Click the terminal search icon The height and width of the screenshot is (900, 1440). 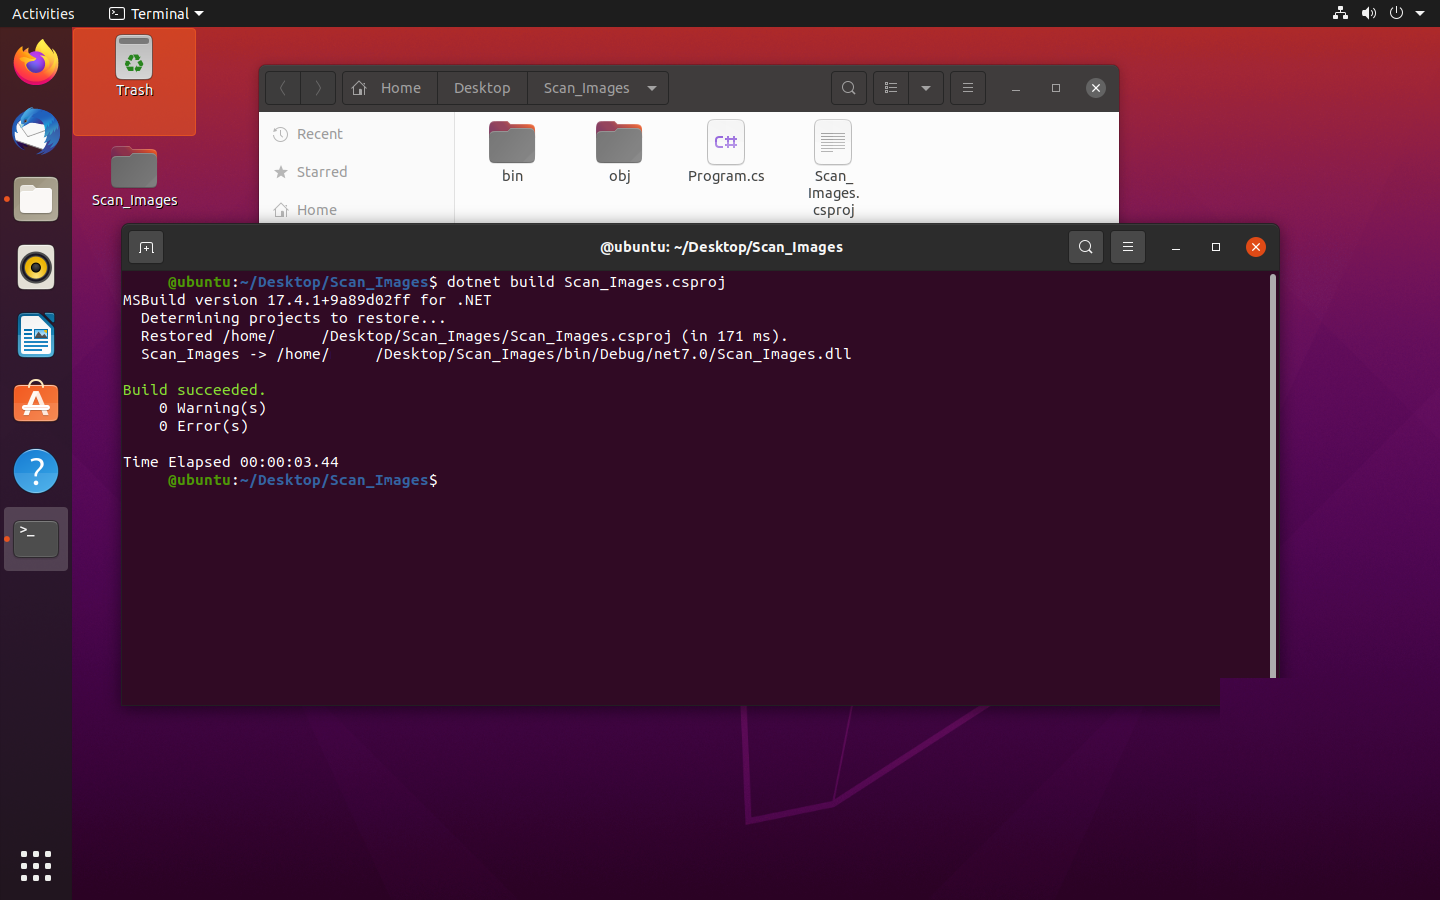1085,247
